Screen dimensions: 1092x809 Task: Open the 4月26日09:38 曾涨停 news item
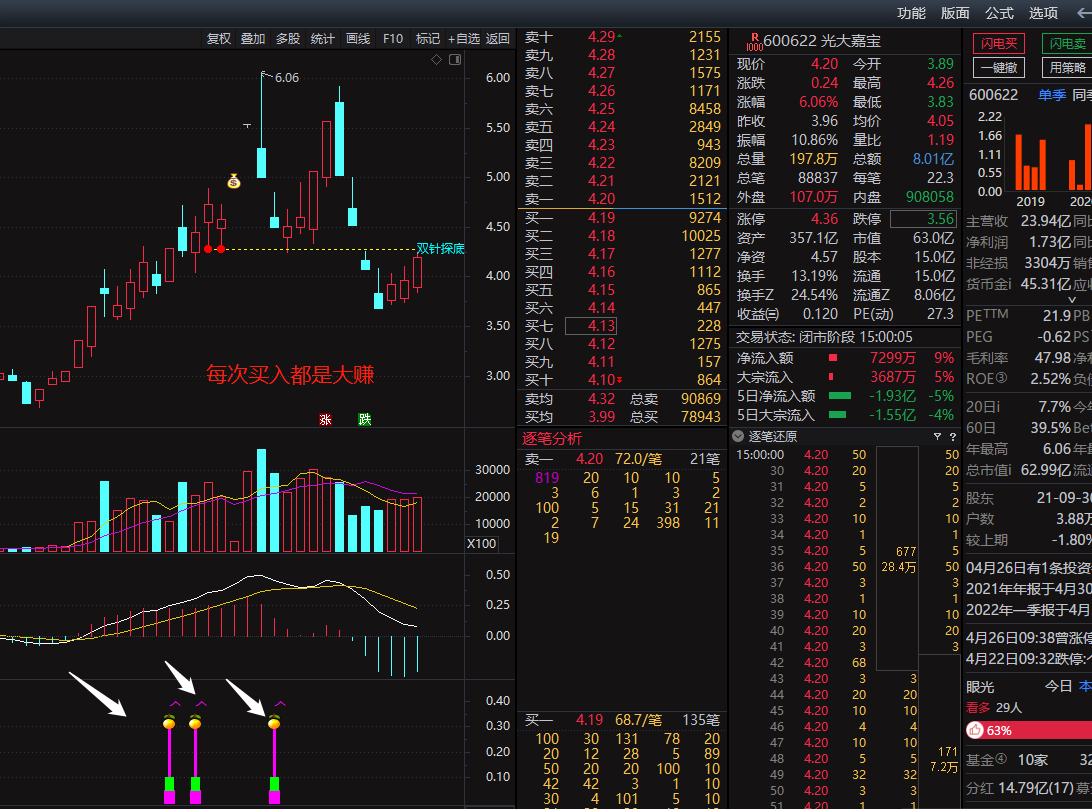click(x=1029, y=638)
